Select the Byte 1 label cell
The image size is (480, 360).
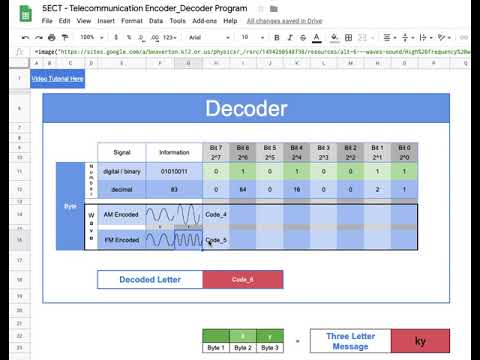coord(216,348)
